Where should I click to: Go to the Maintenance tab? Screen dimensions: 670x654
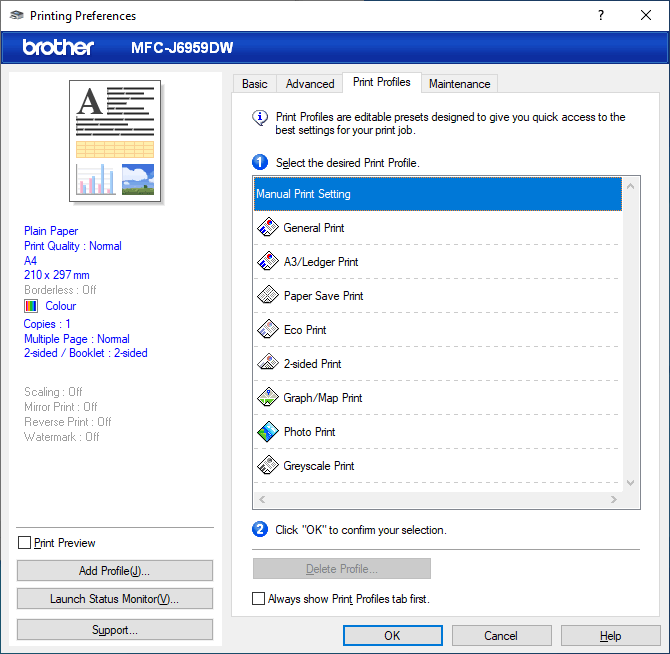tap(459, 84)
